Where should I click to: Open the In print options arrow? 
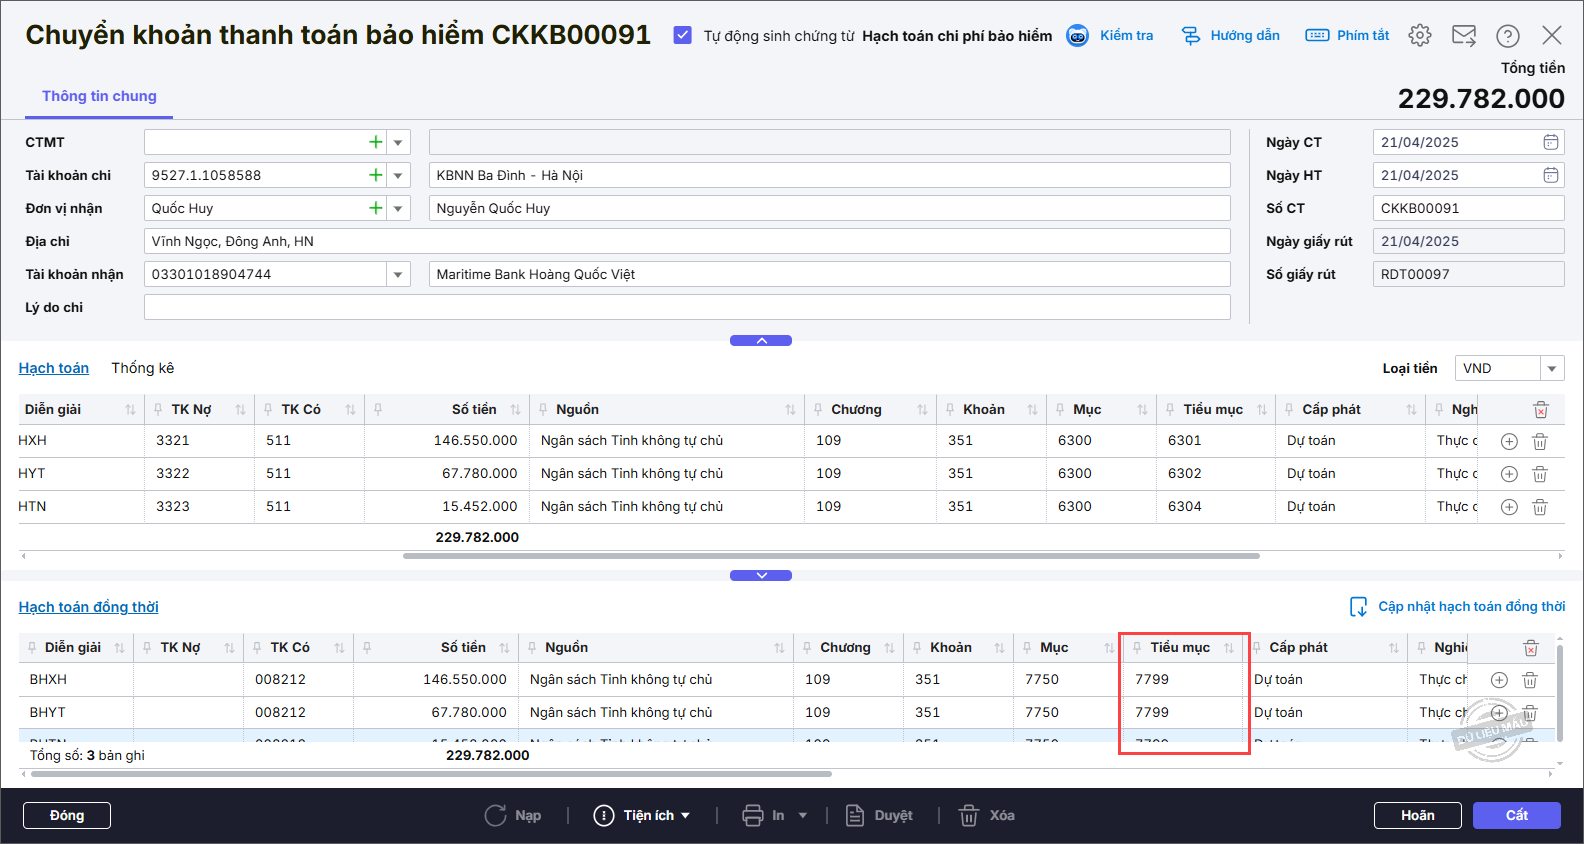[803, 816]
